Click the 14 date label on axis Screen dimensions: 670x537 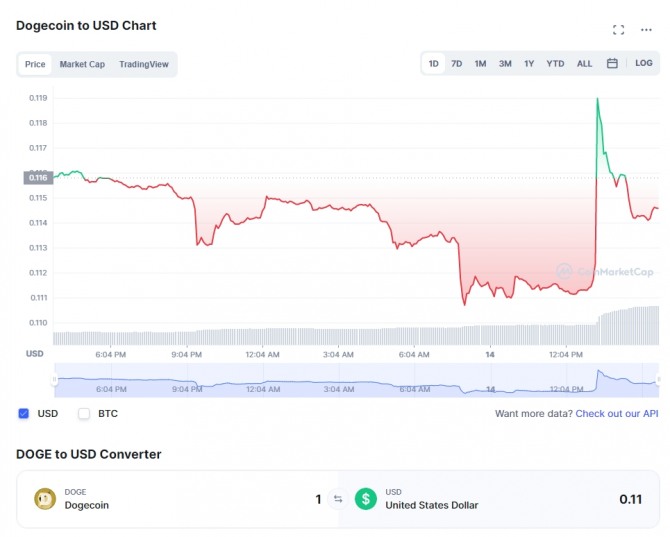click(490, 355)
